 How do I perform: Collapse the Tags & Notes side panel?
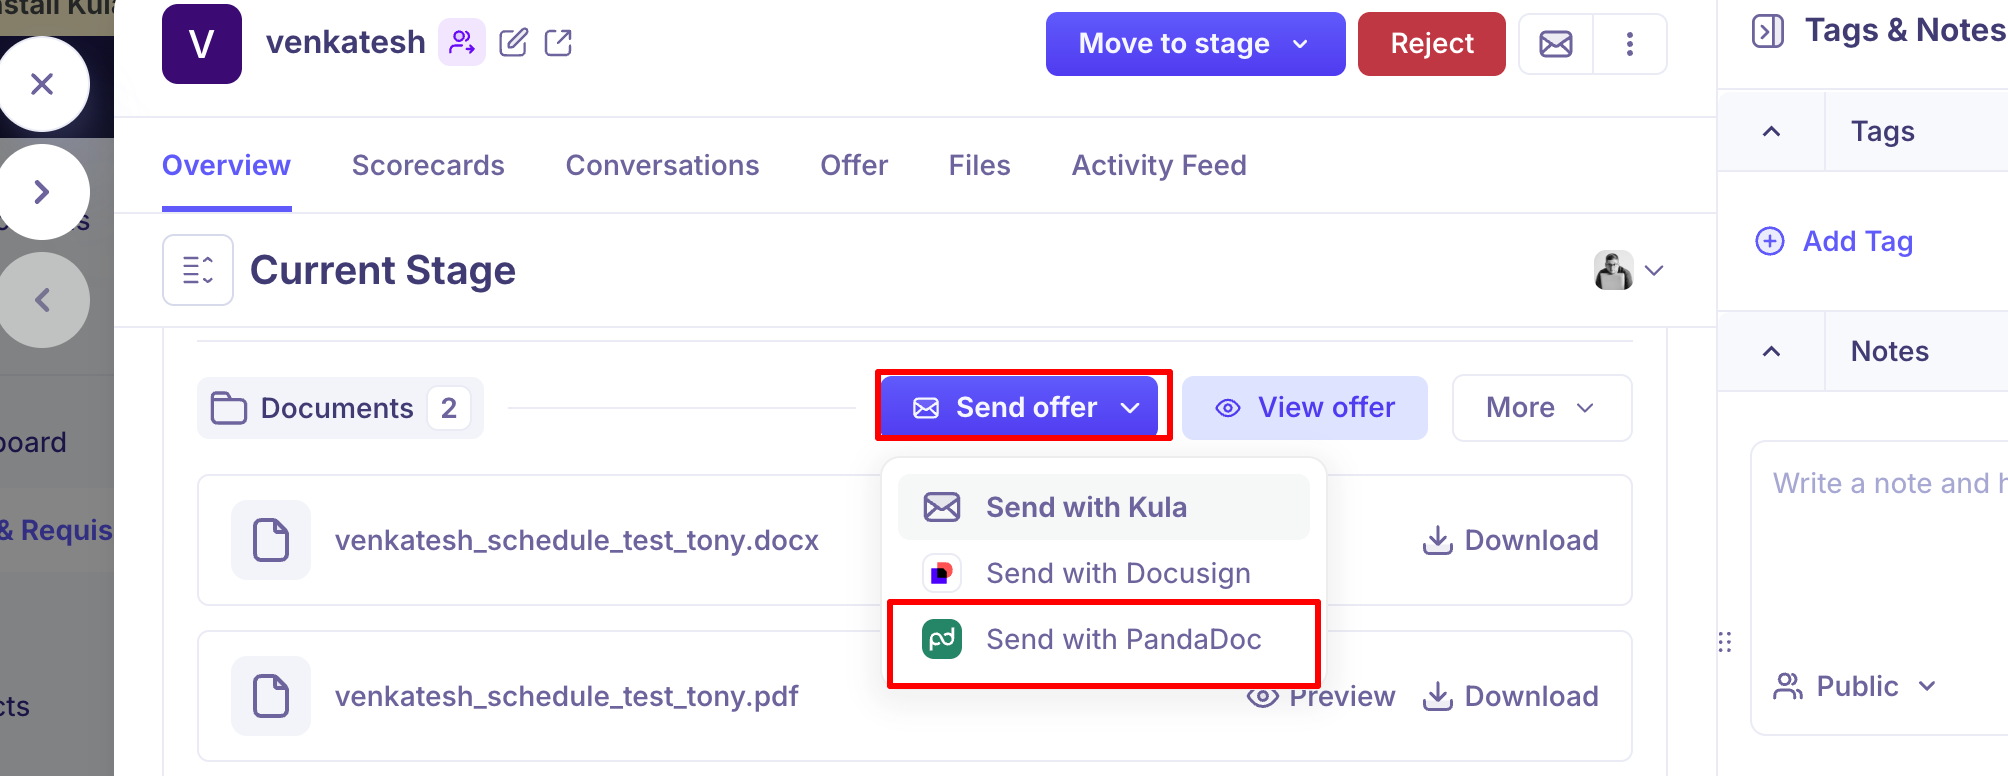coord(1767,31)
